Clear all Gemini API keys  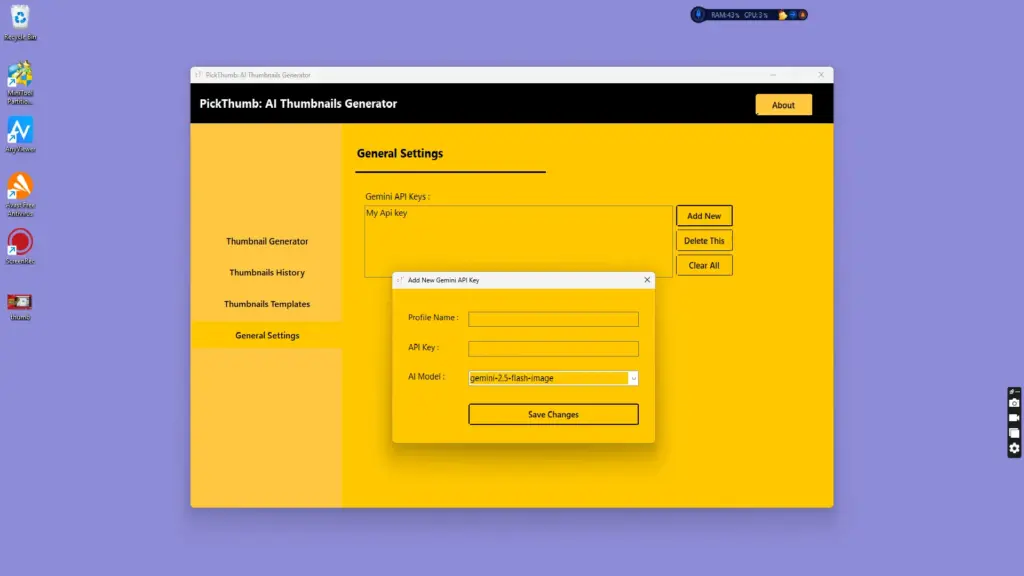click(x=704, y=264)
